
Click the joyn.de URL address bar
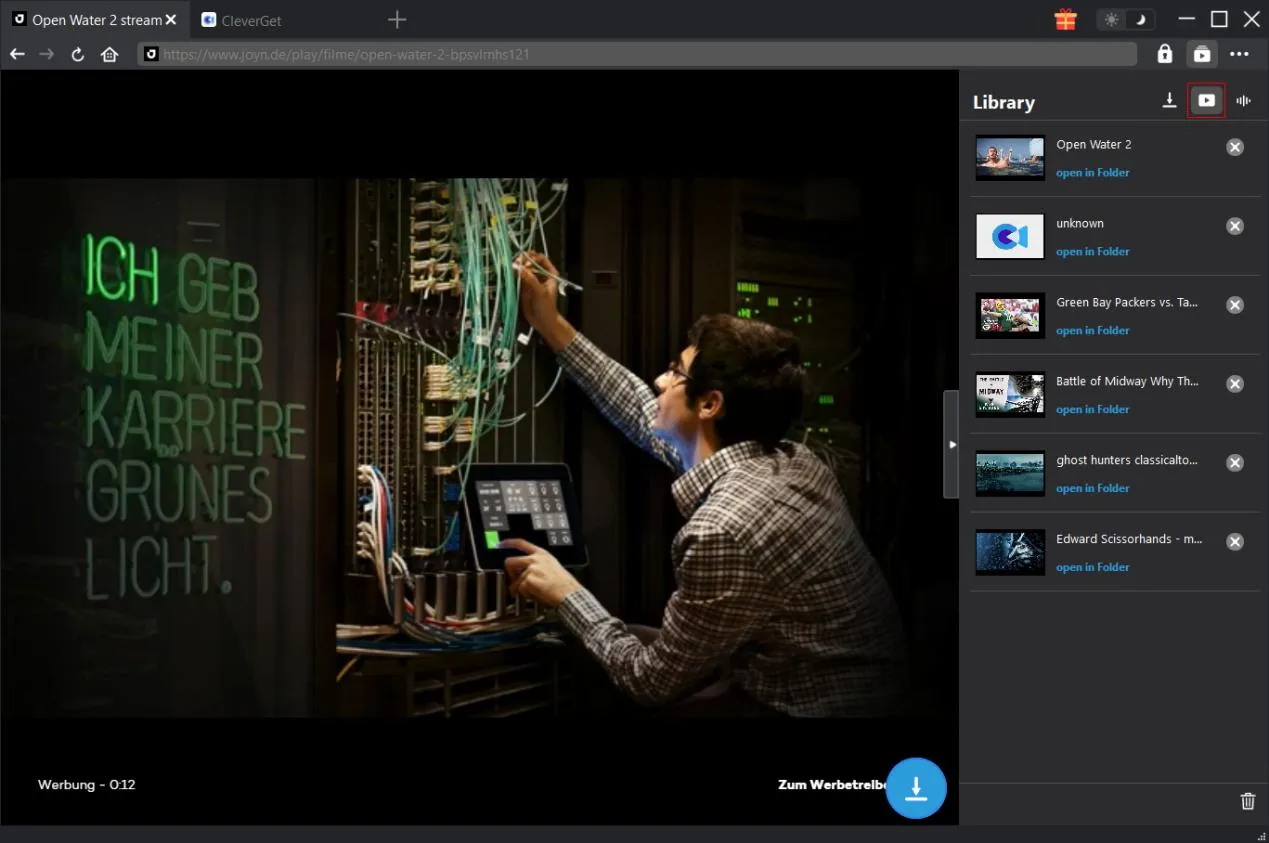click(640, 54)
